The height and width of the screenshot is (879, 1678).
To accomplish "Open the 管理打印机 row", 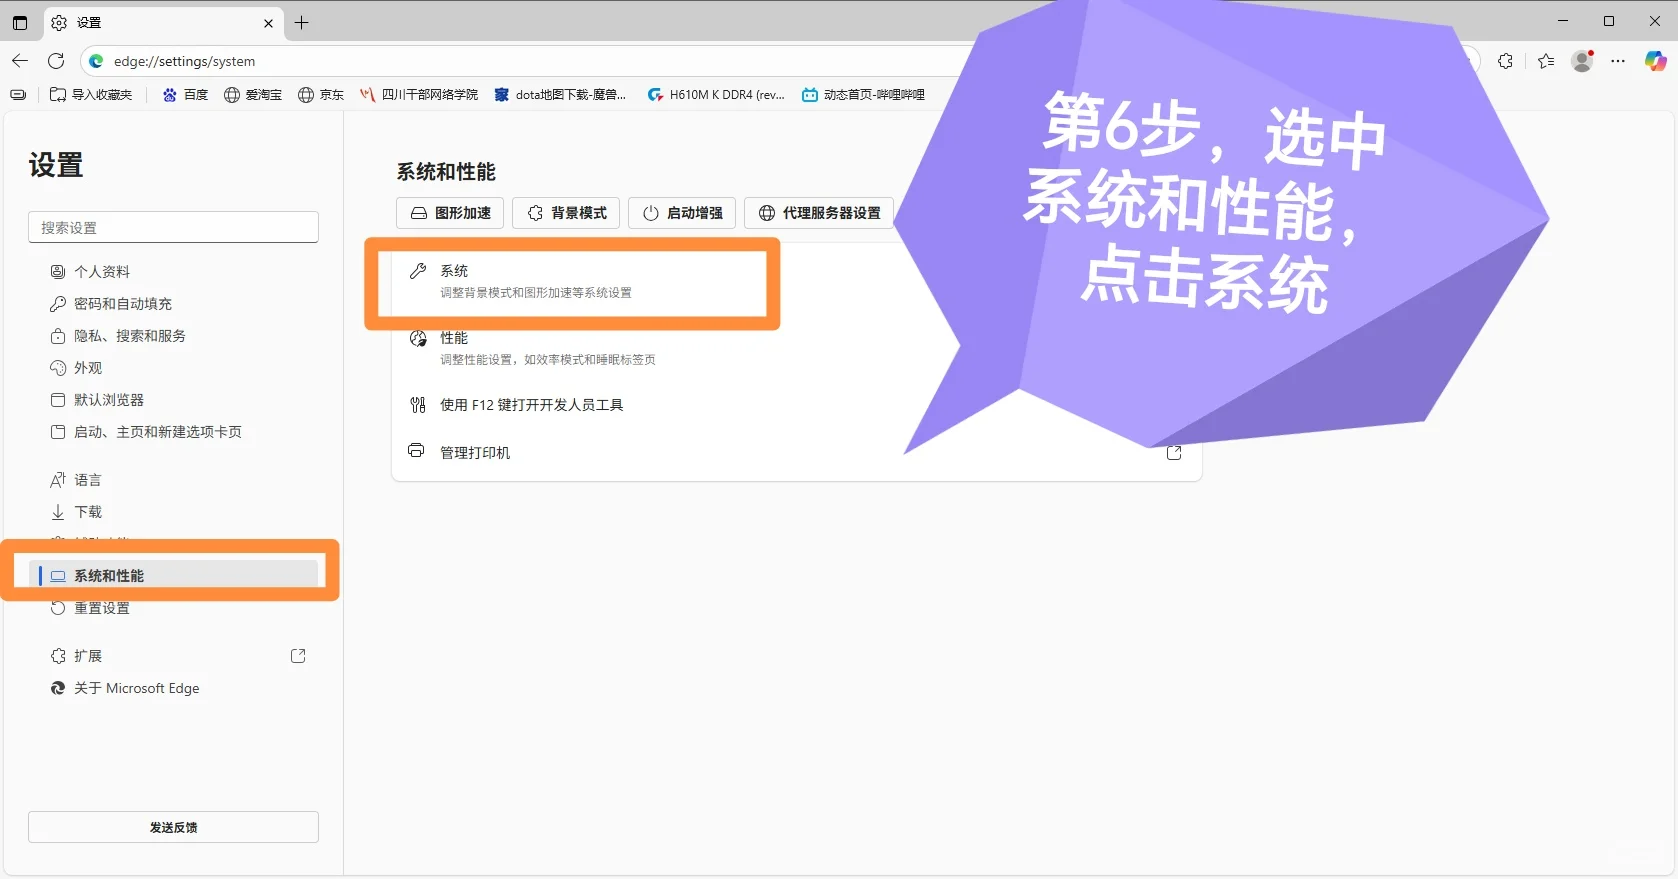I will tap(796, 452).
